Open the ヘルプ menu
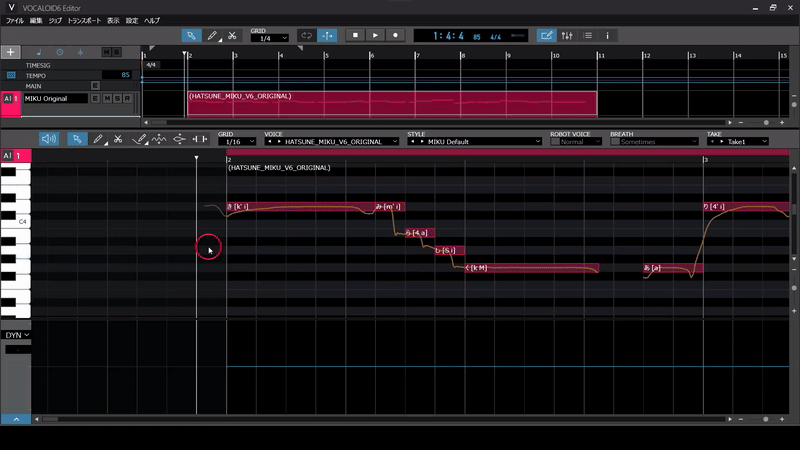800x450 pixels. coord(152,21)
